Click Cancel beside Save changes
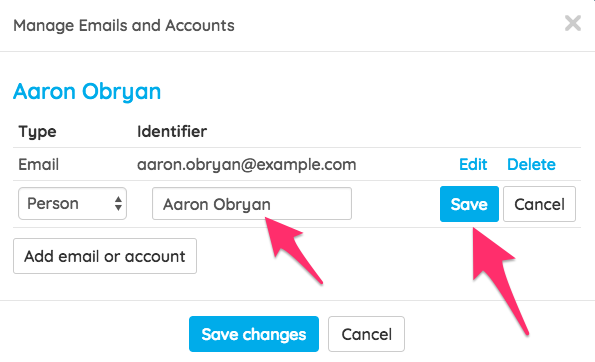The image size is (595, 362). 367,334
